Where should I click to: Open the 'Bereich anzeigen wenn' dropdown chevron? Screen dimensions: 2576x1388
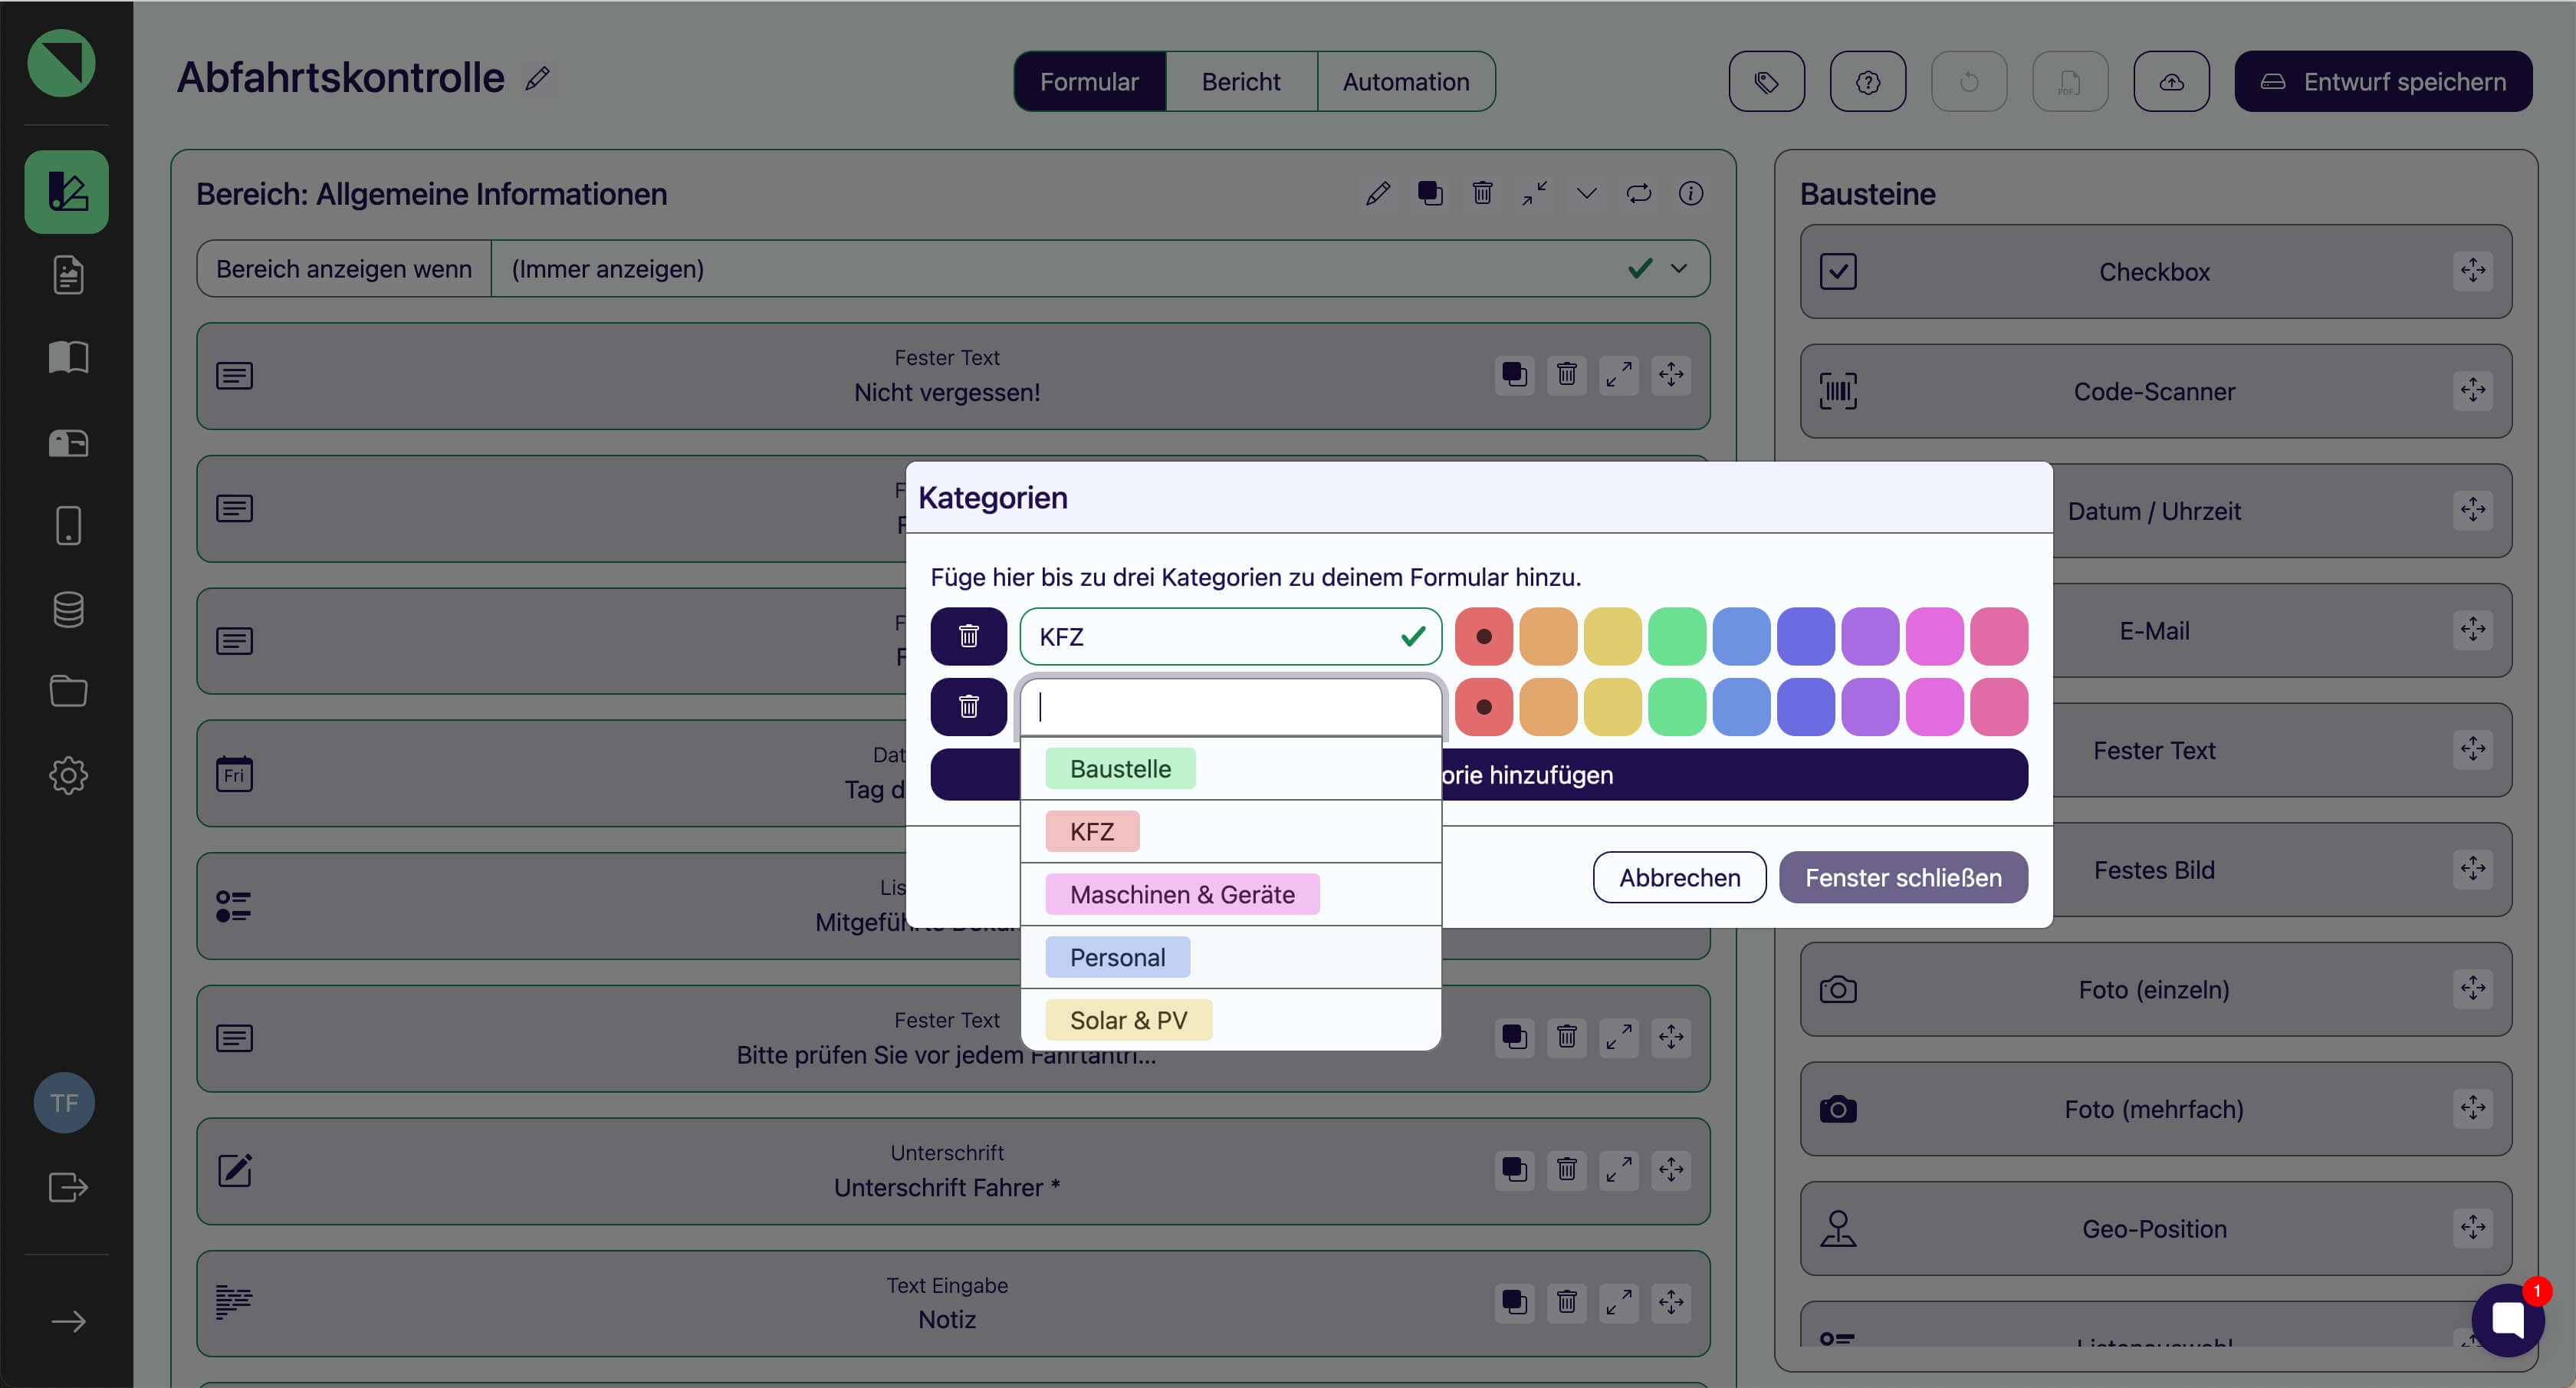point(1679,268)
